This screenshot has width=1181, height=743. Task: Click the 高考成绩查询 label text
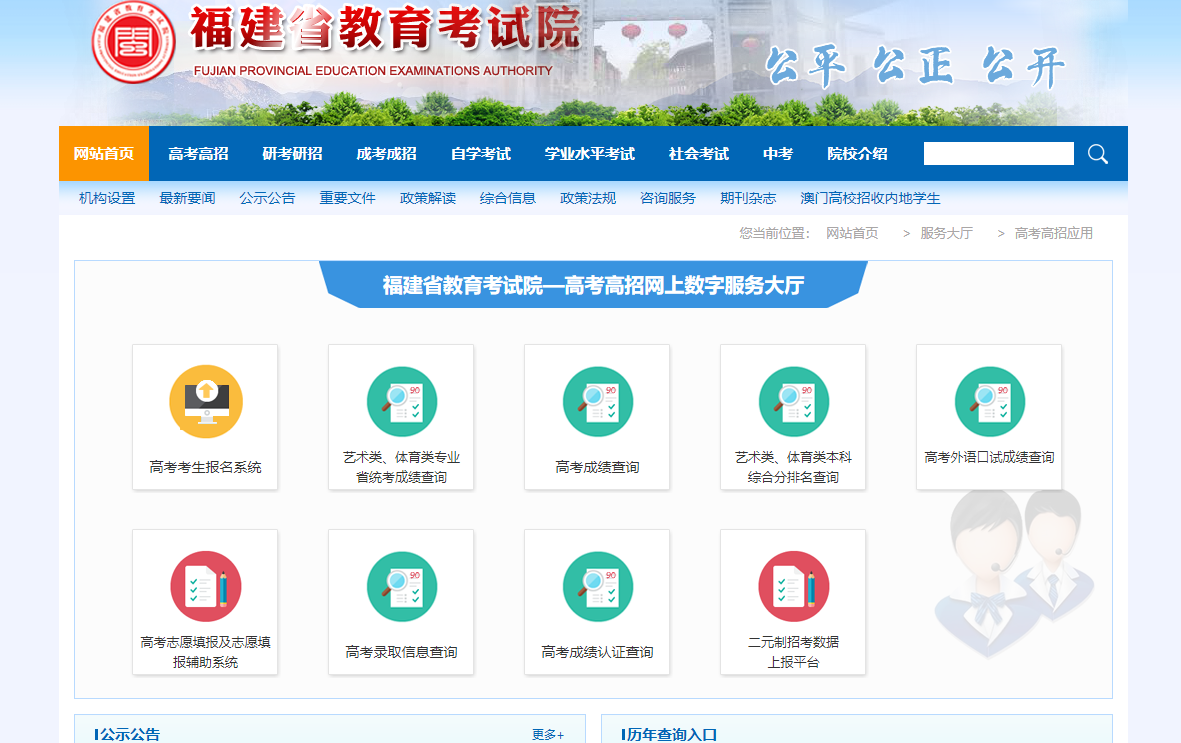(597, 467)
